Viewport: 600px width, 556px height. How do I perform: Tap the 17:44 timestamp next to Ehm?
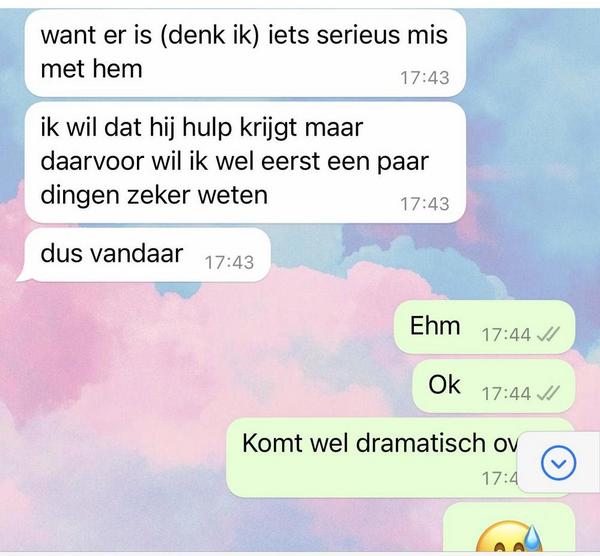506,335
